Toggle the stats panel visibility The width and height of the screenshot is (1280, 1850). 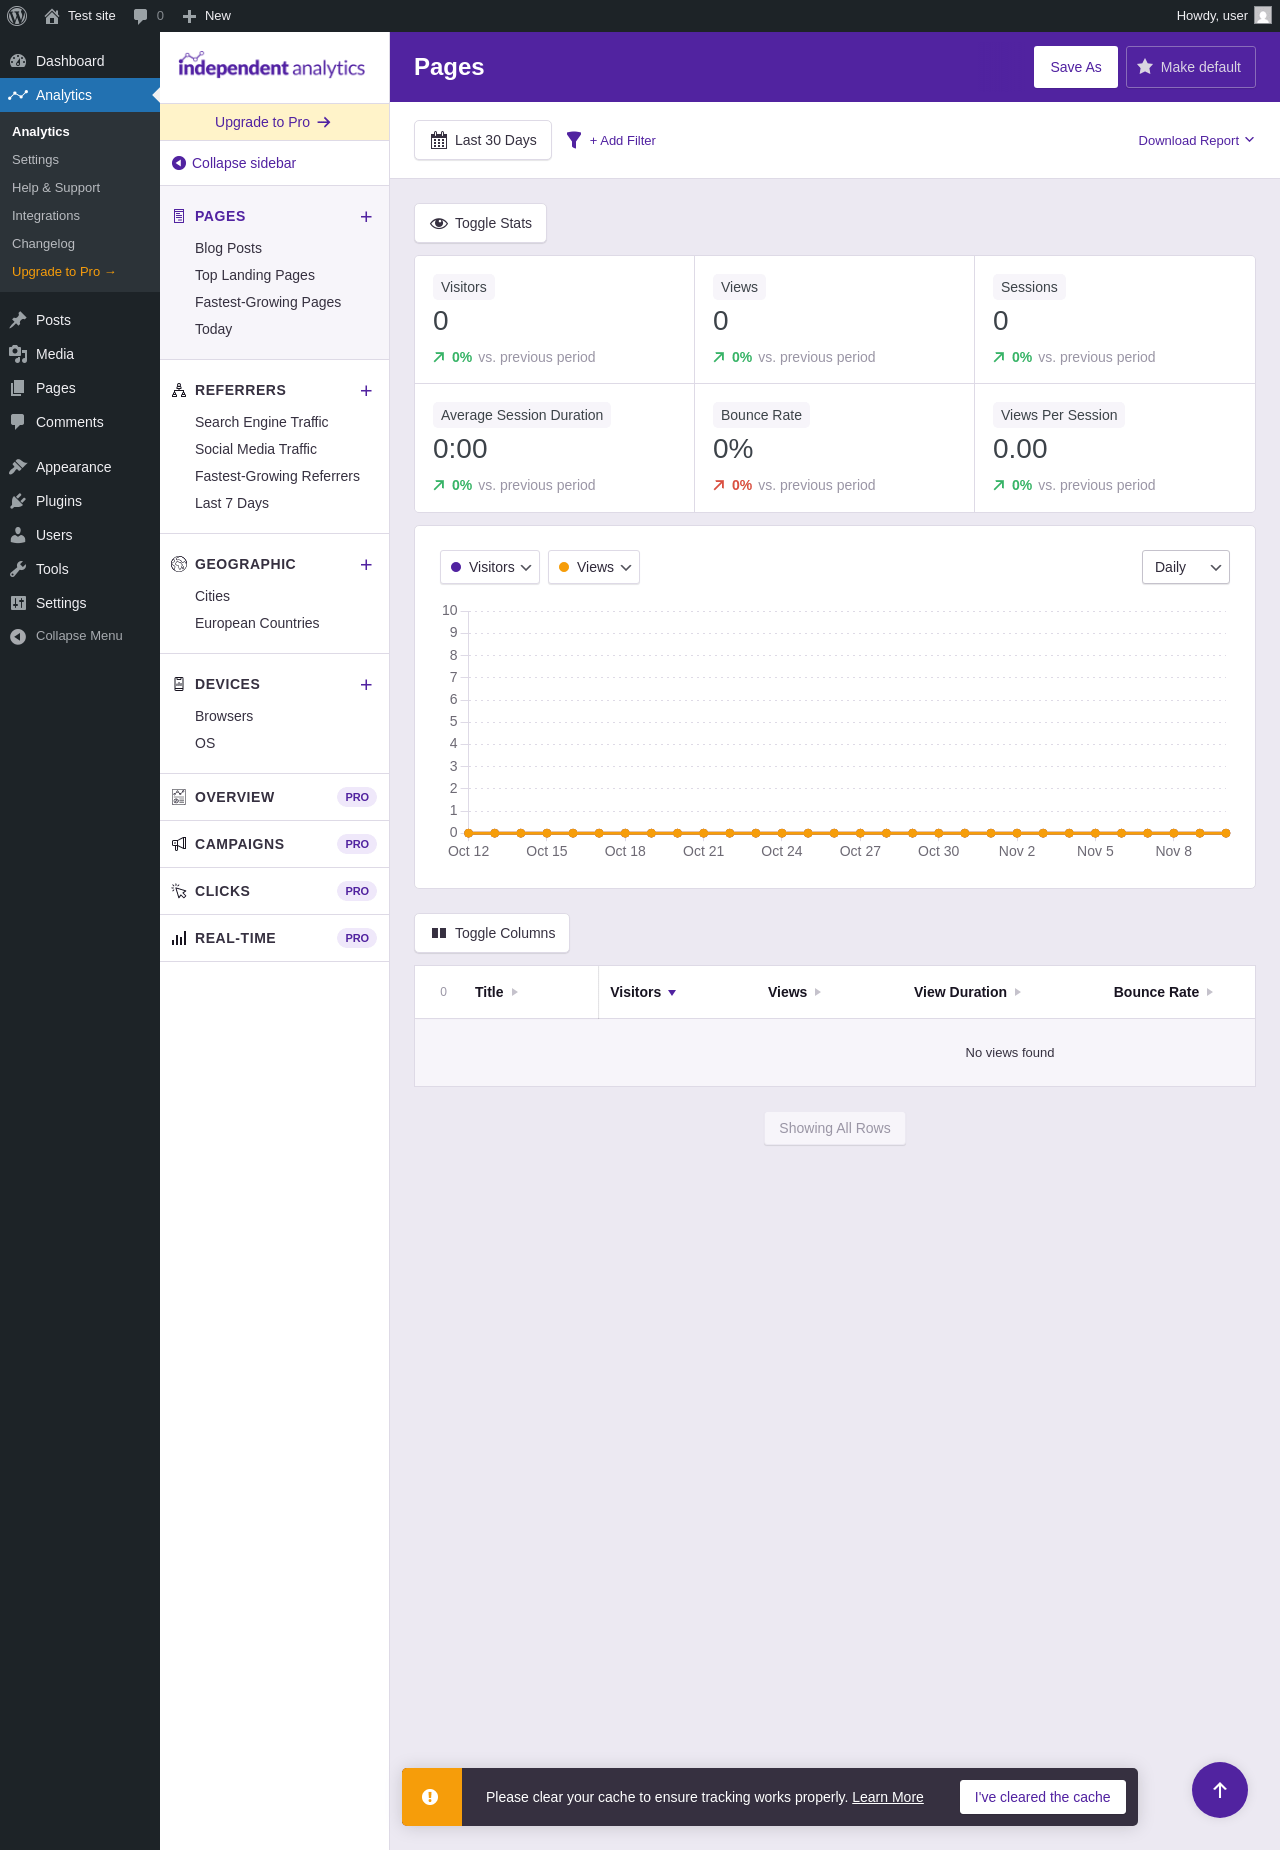point(480,223)
